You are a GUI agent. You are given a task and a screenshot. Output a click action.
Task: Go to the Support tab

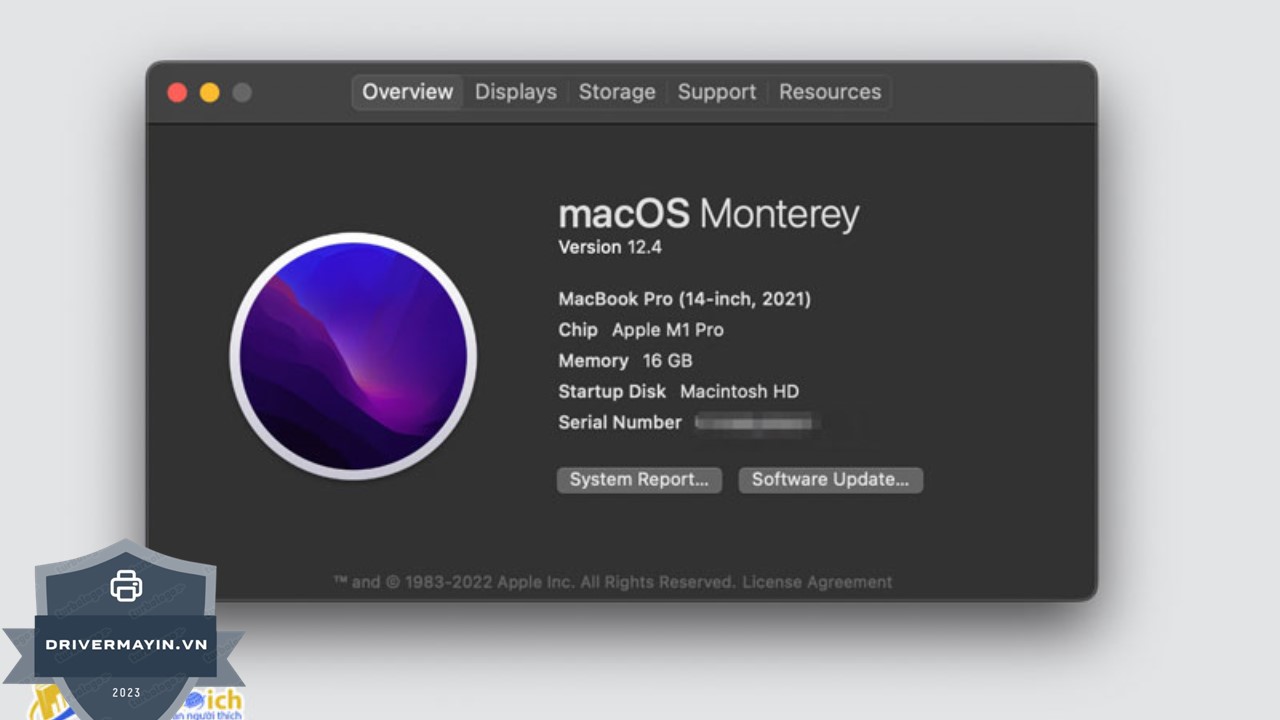coord(716,92)
